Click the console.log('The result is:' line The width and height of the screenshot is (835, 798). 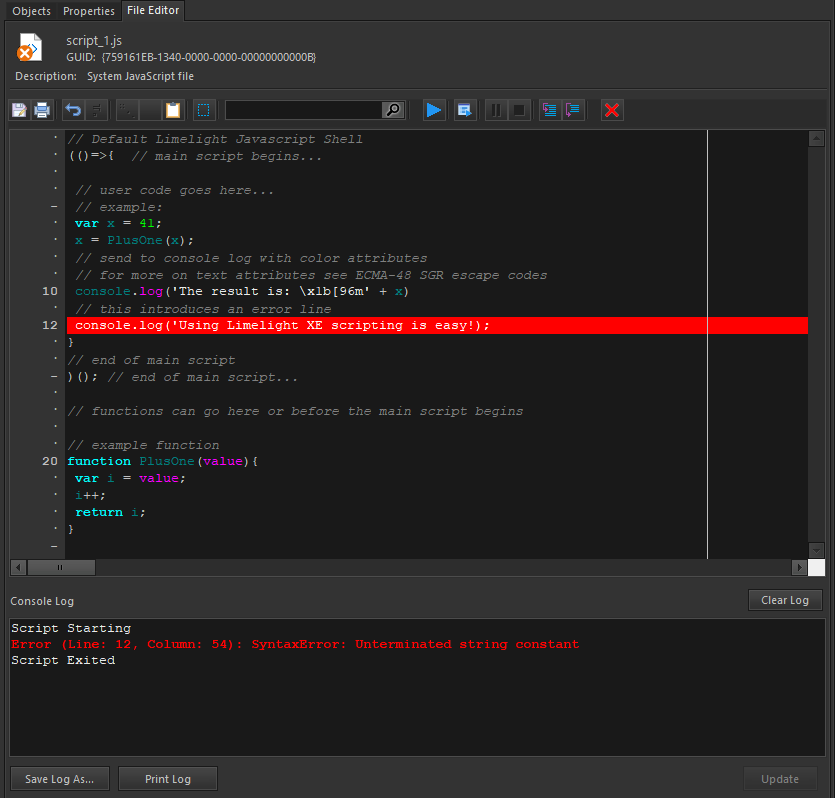point(242,291)
